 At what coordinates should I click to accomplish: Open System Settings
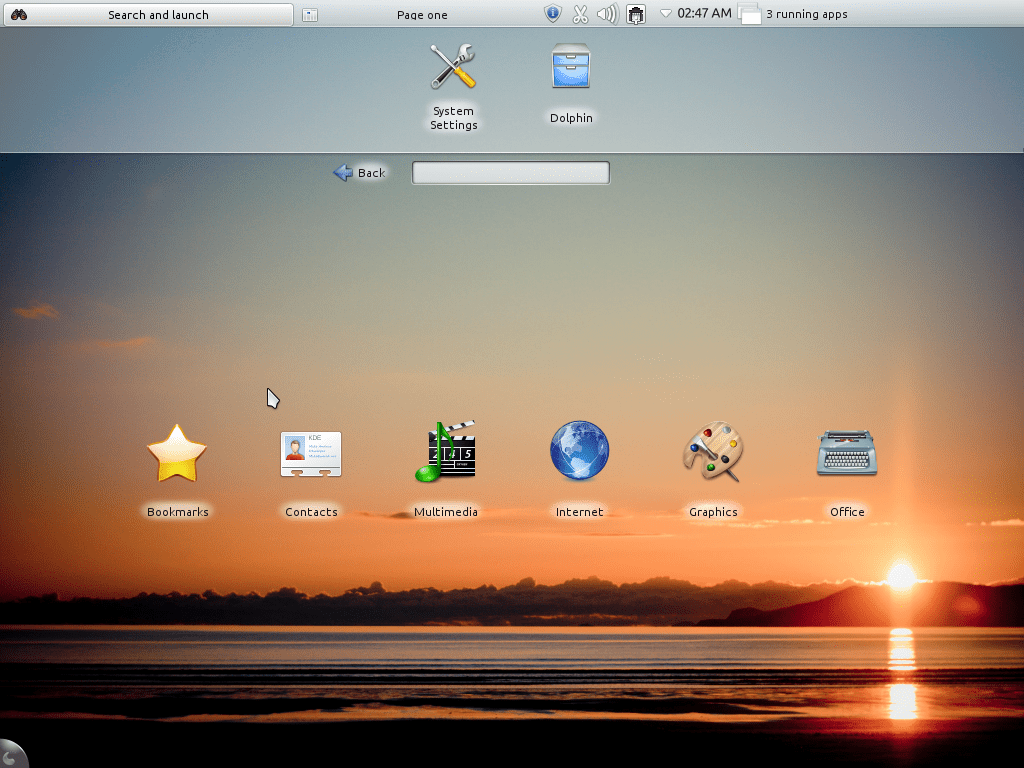pyautogui.click(x=453, y=80)
